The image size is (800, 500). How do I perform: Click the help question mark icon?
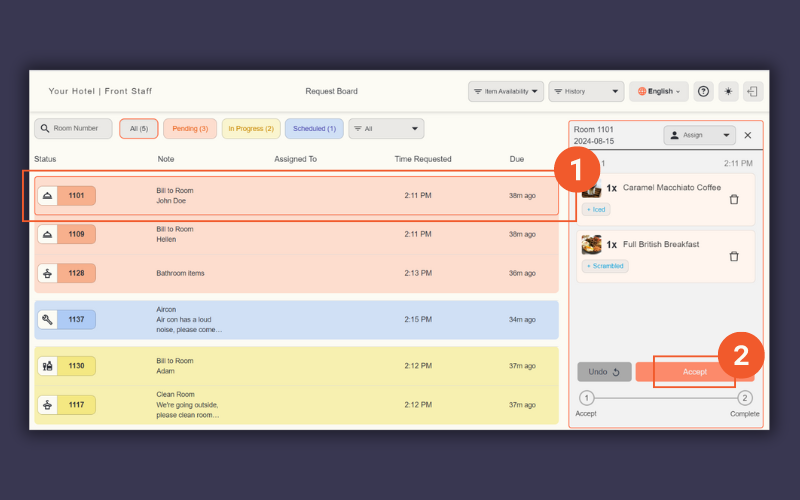coord(704,91)
